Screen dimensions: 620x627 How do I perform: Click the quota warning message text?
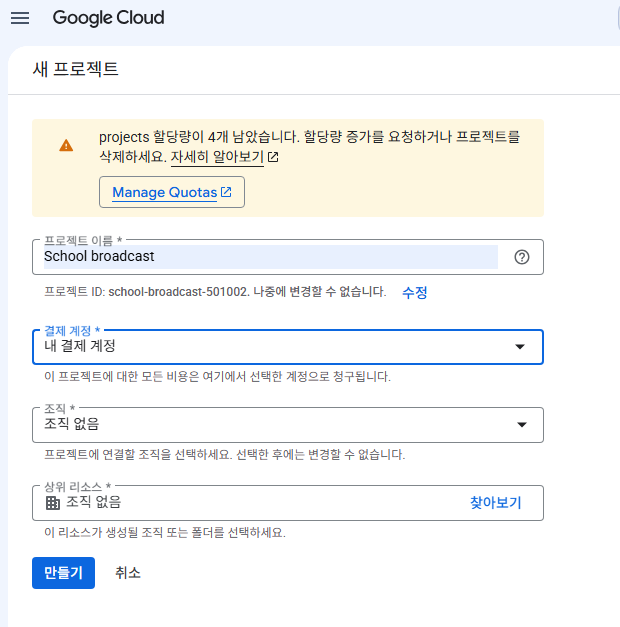pyautogui.click(x=309, y=146)
